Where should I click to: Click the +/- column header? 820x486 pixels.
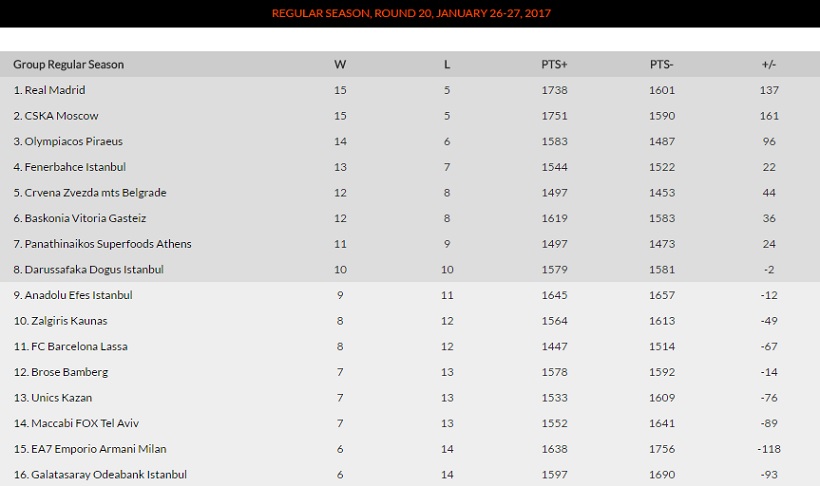[x=768, y=64]
